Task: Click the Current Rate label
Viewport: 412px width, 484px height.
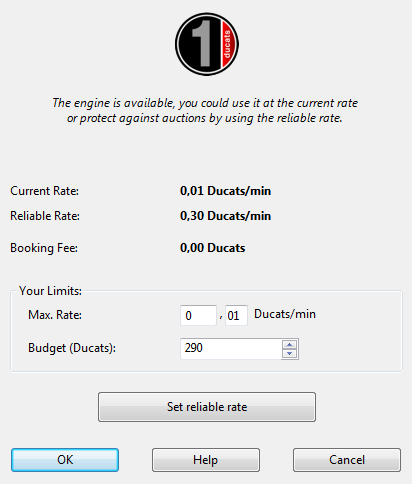Action: tap(44, 191)
